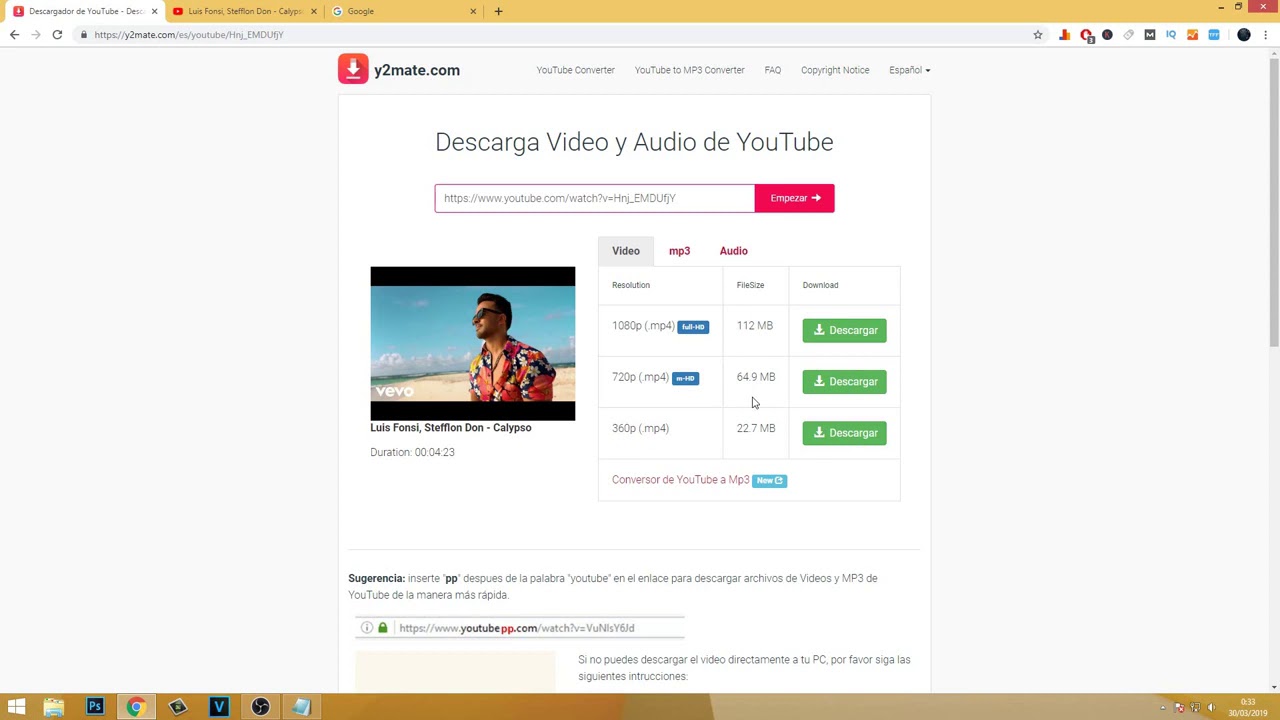Open YouTube to MP3 Converter nav link
The image size is (1280, 720).
click(689, 70)
